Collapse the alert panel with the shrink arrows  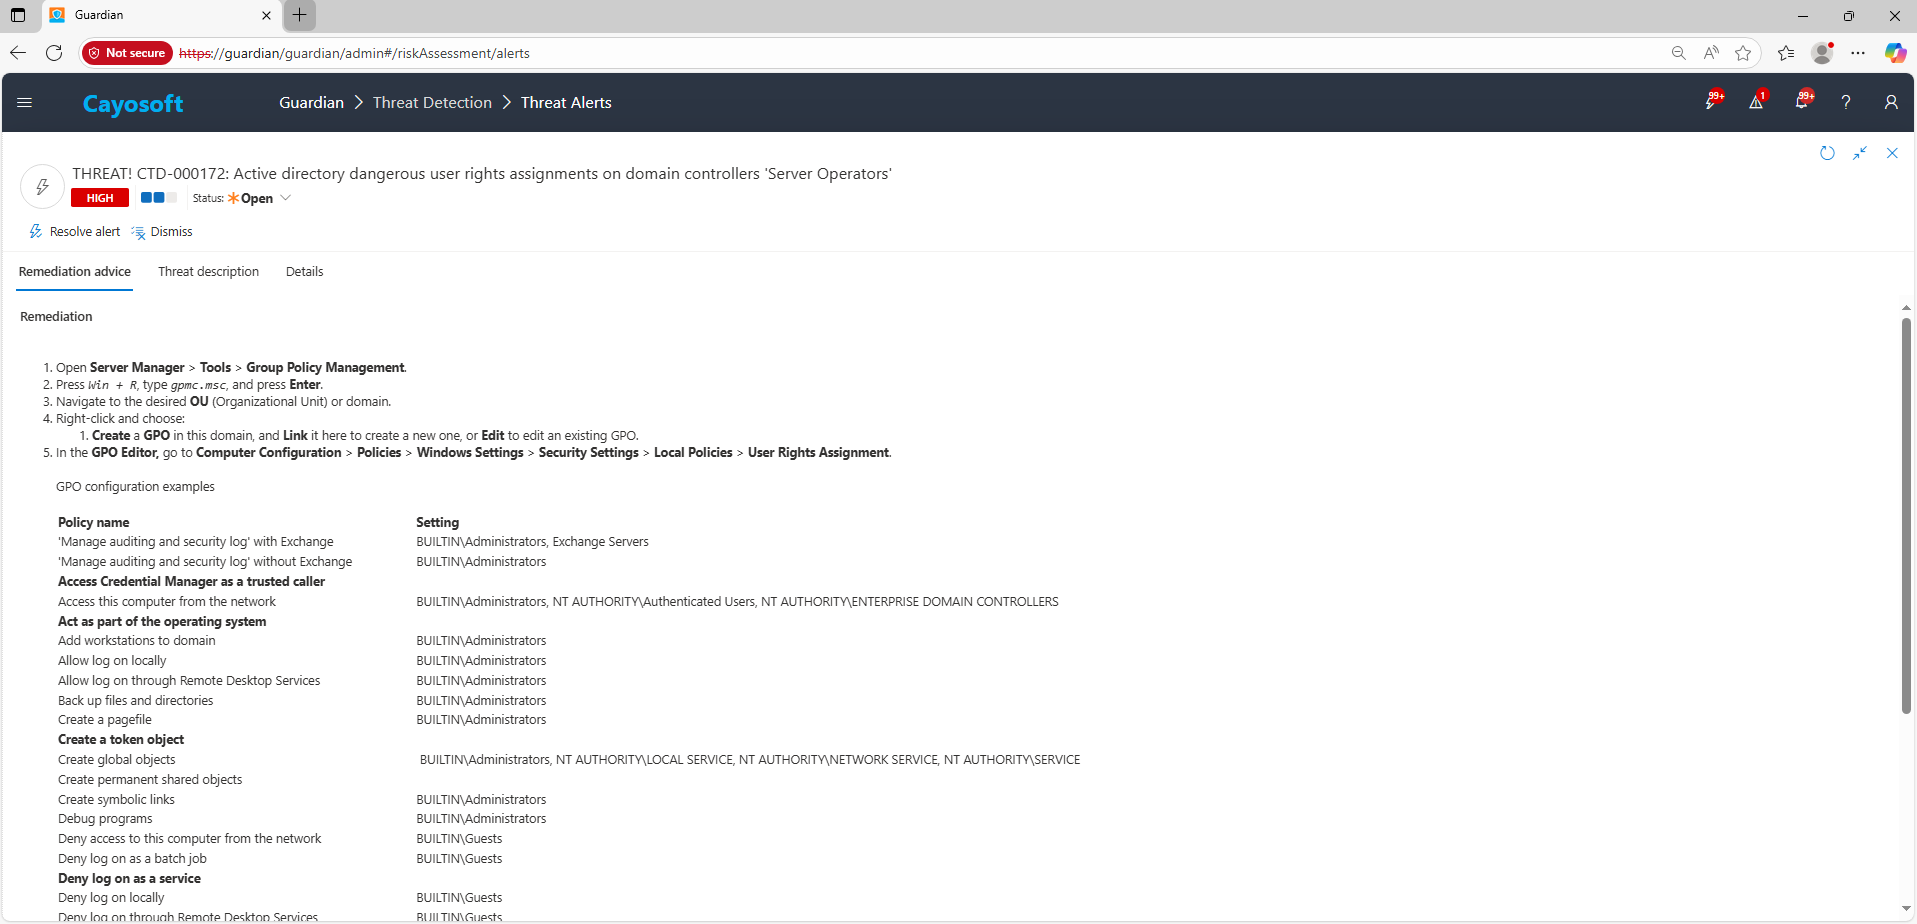pos(1859,153)
